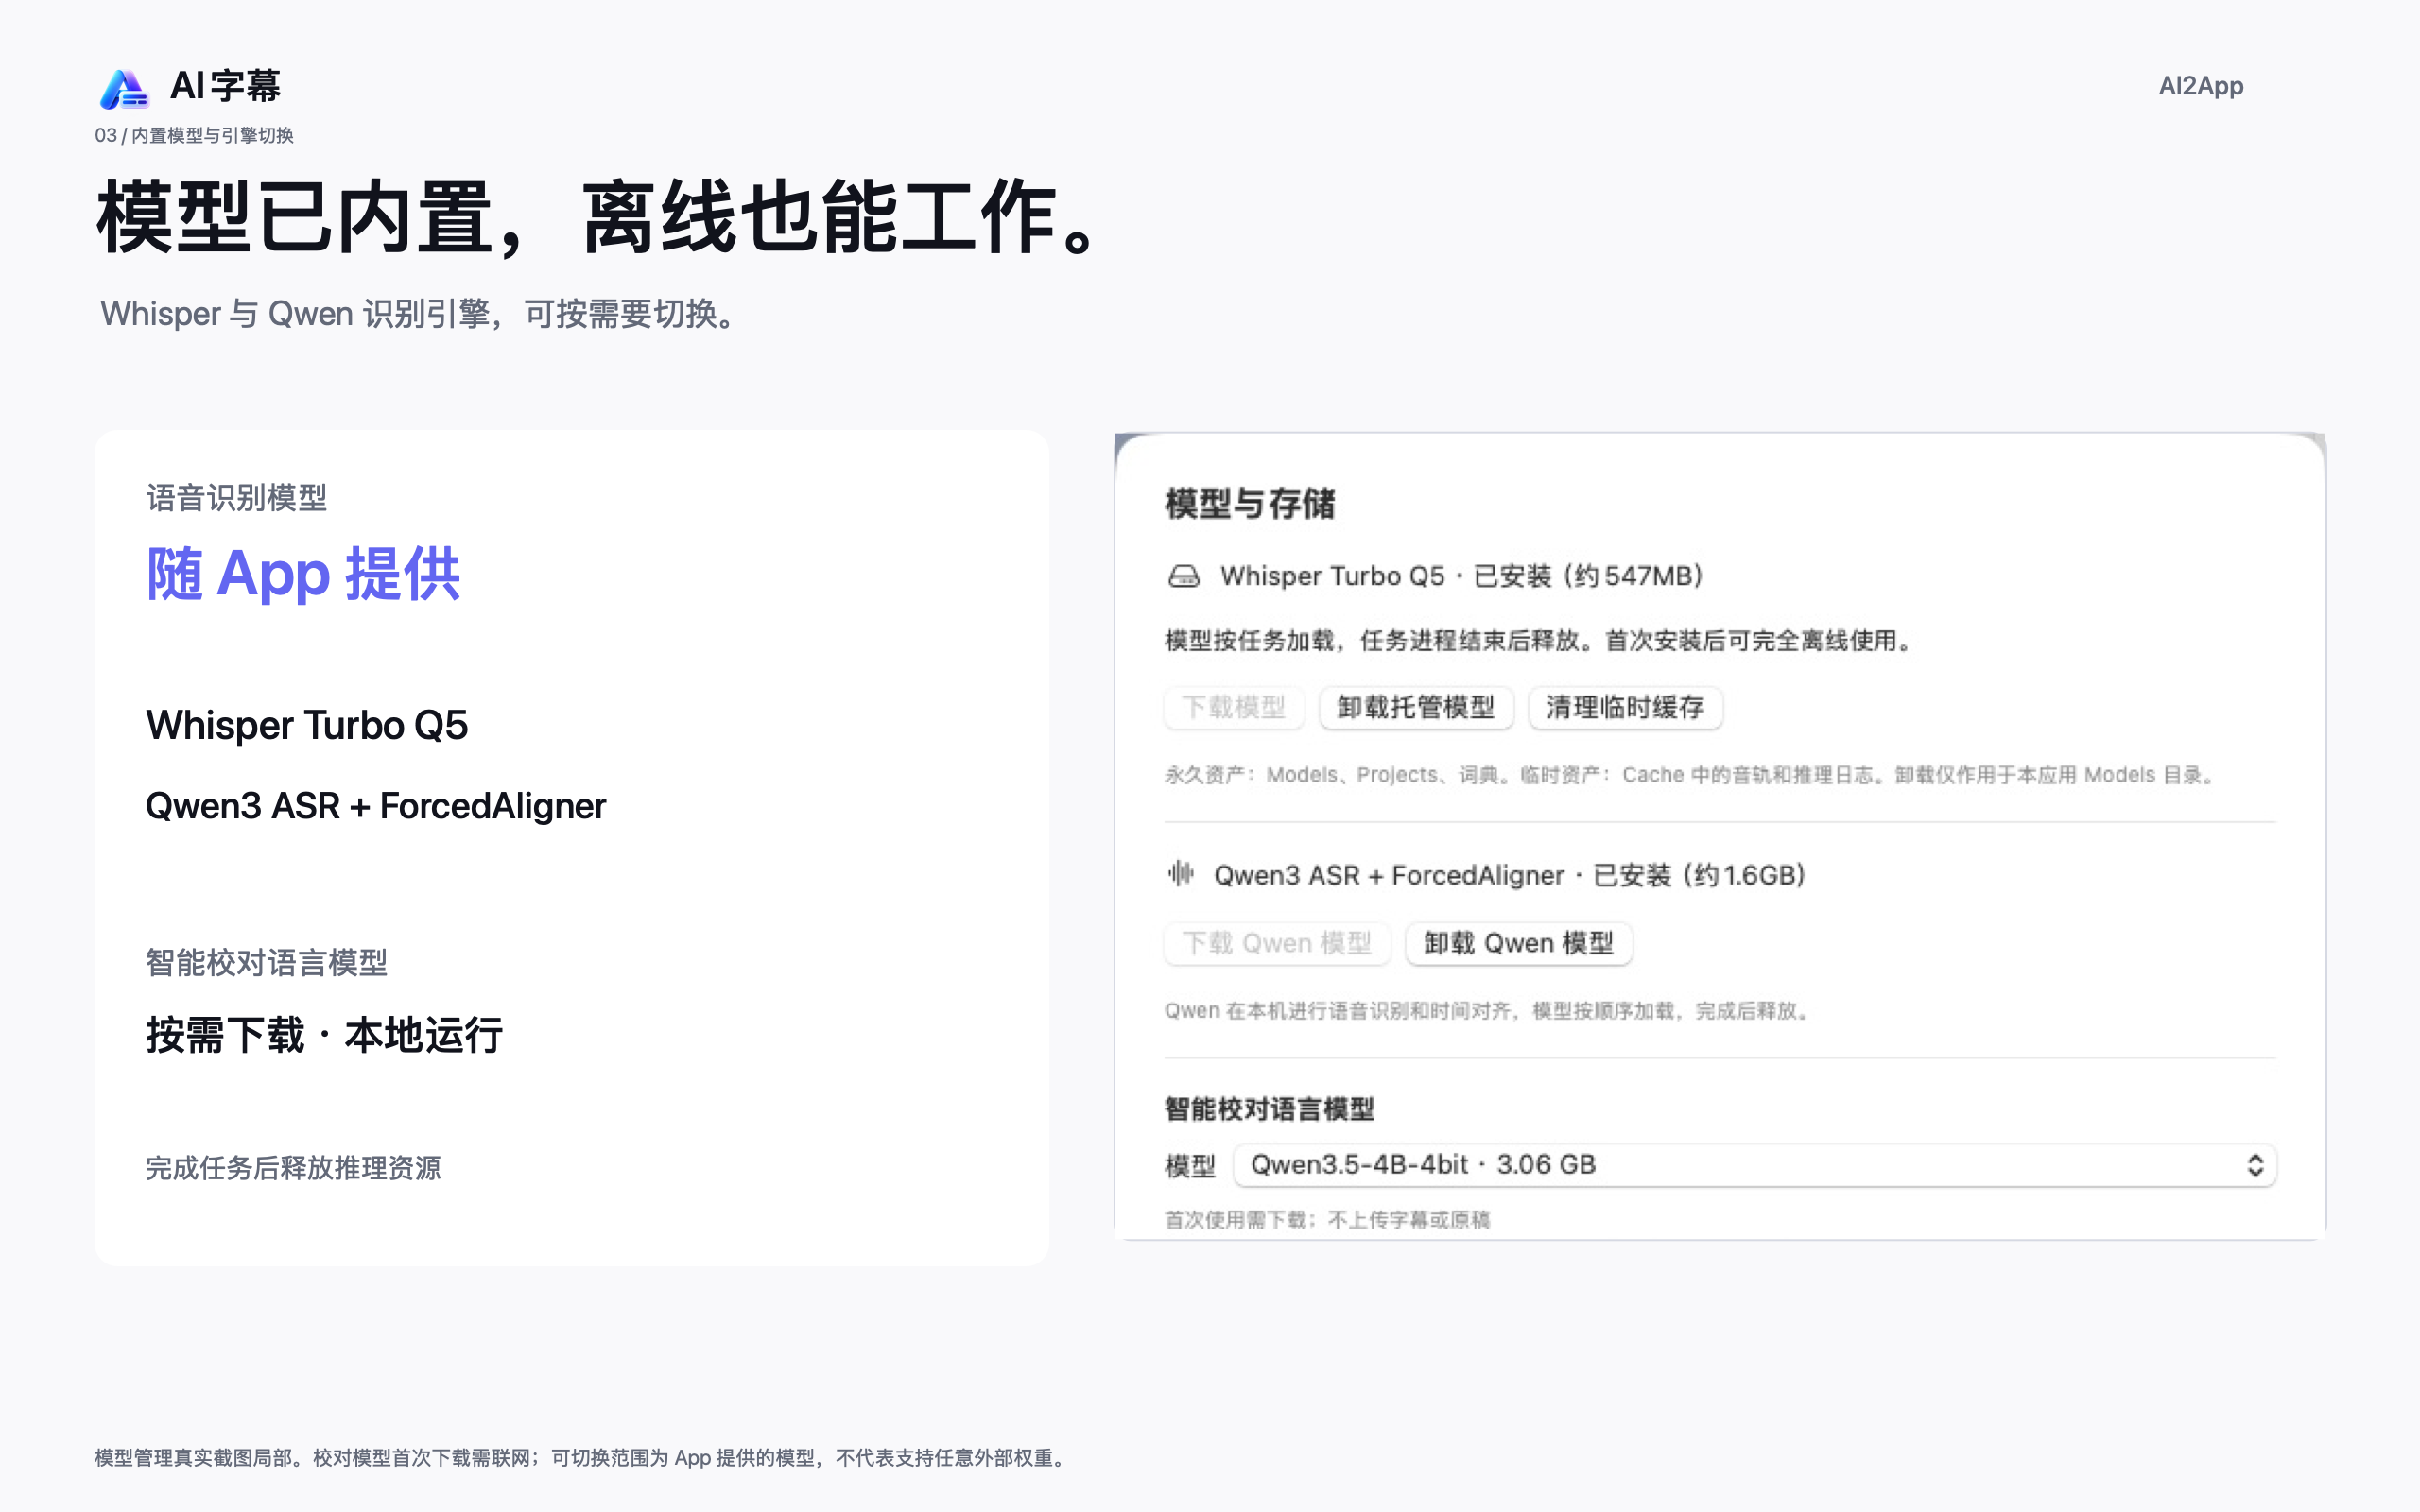
Task: Click the Qwen 在本机进行语音识别 note
Action: click(x=1488, y=1011)
